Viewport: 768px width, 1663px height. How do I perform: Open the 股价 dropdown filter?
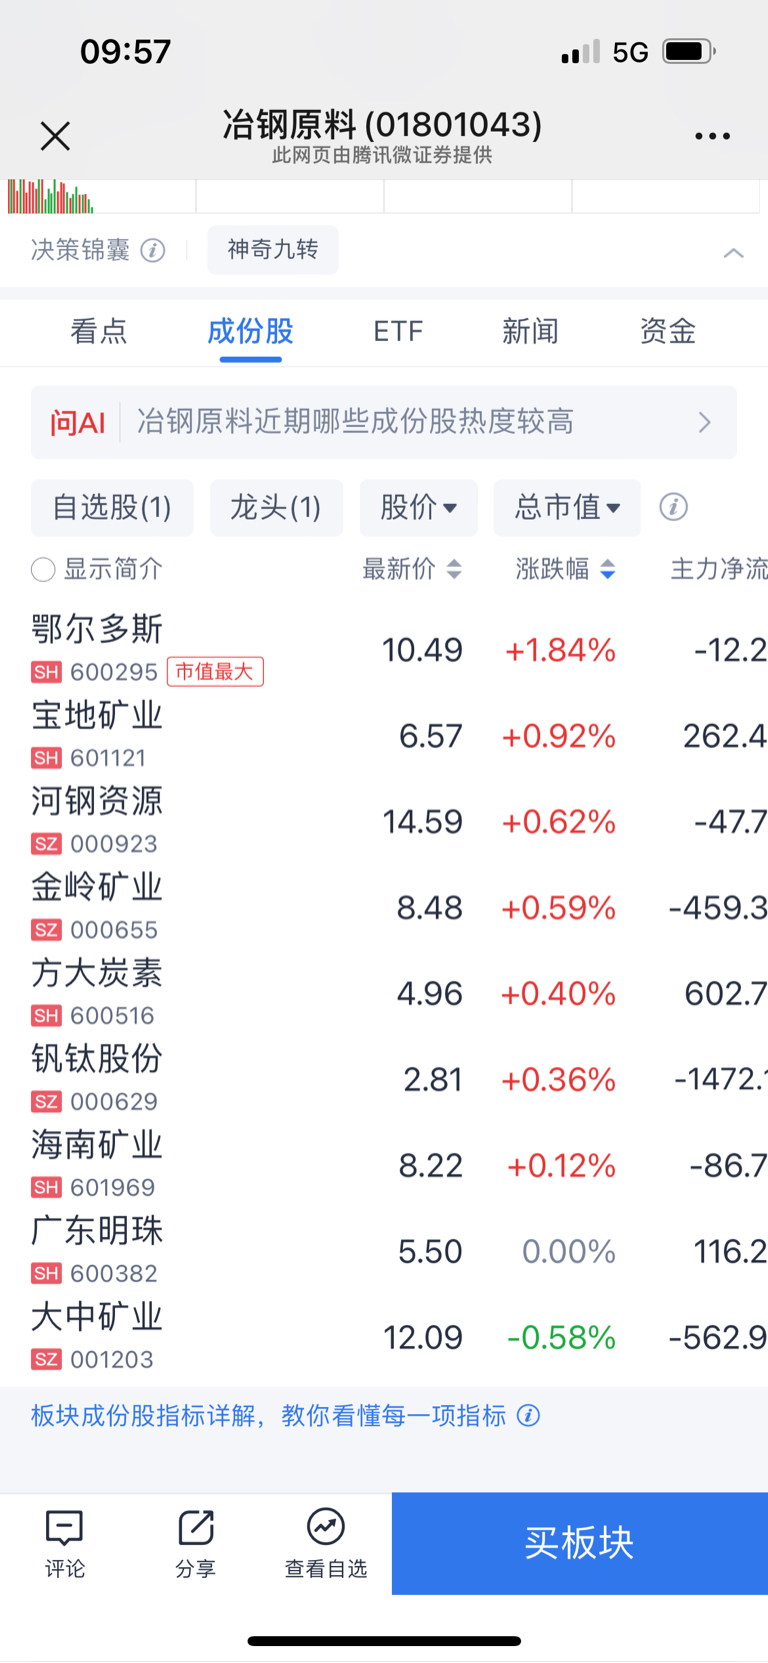point(418,508)
